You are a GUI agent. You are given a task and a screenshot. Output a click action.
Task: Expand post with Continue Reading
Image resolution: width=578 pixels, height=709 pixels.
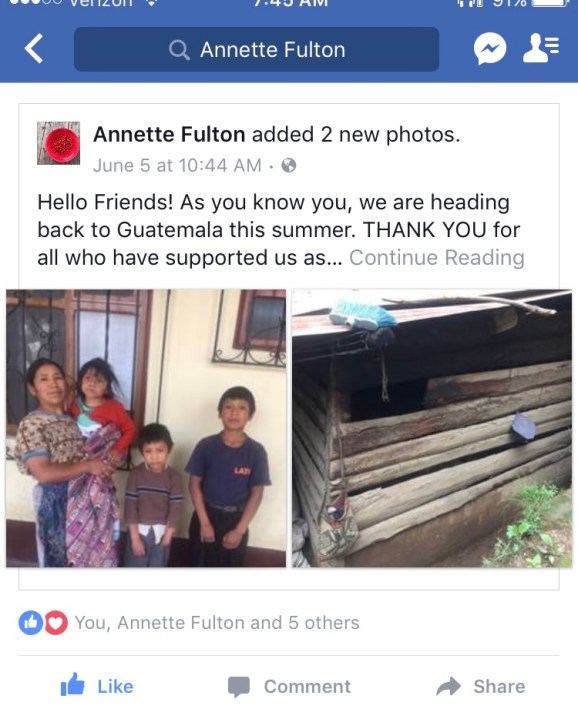click(x=437, y=258)
